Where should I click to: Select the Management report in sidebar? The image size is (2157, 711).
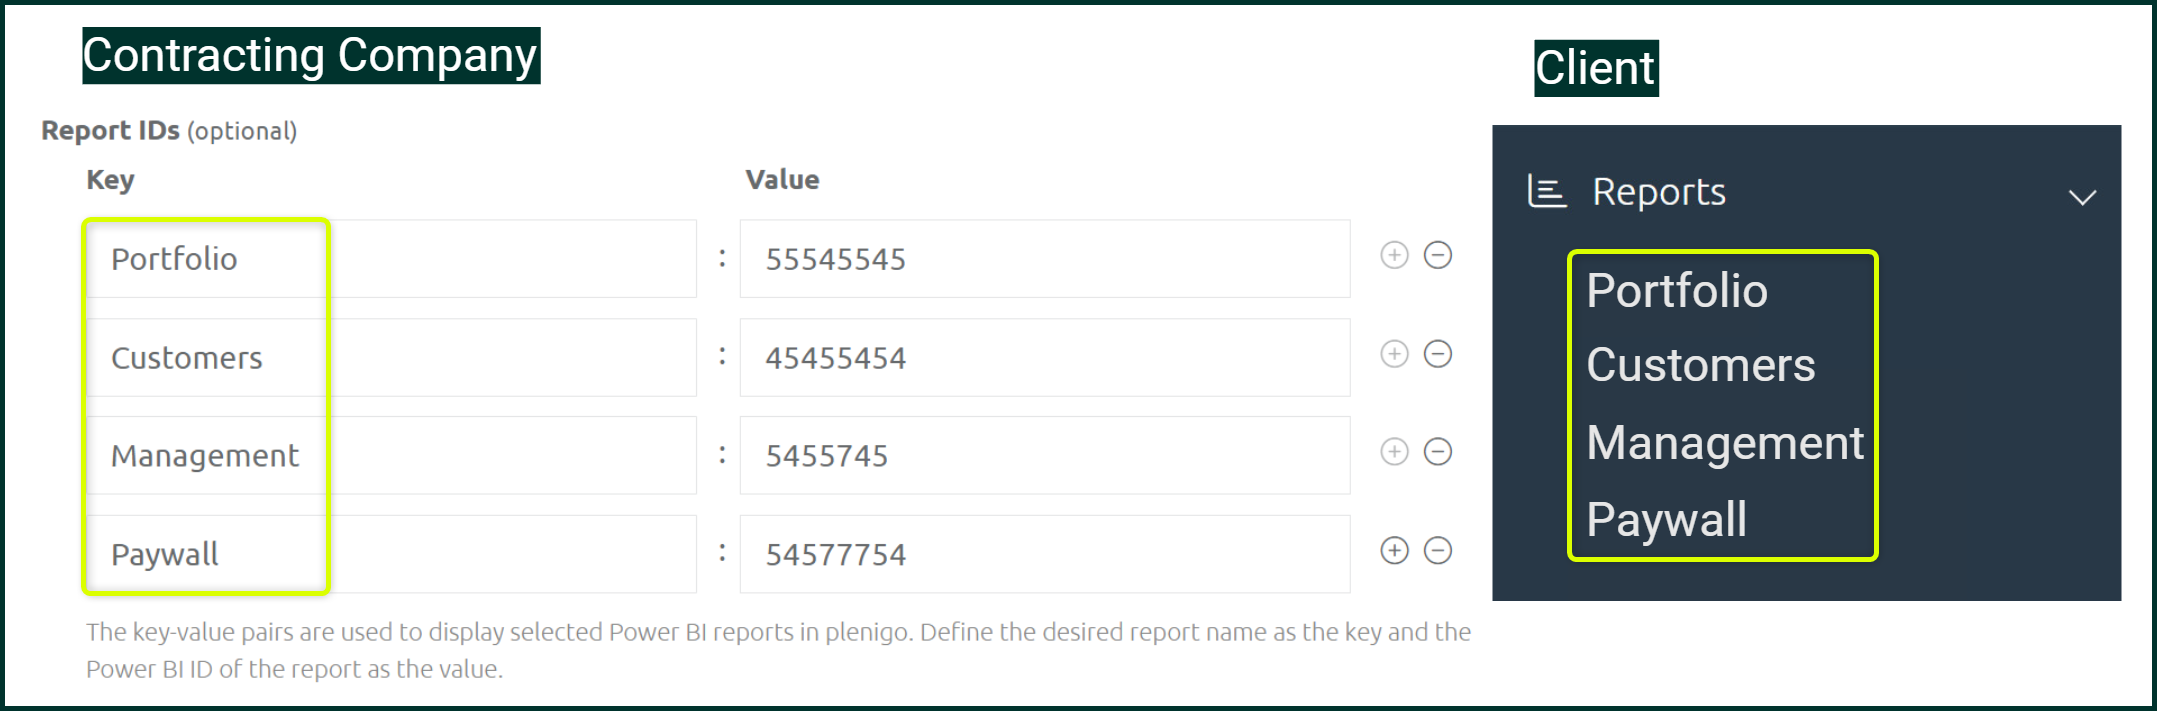click(x=1725, y=443)
